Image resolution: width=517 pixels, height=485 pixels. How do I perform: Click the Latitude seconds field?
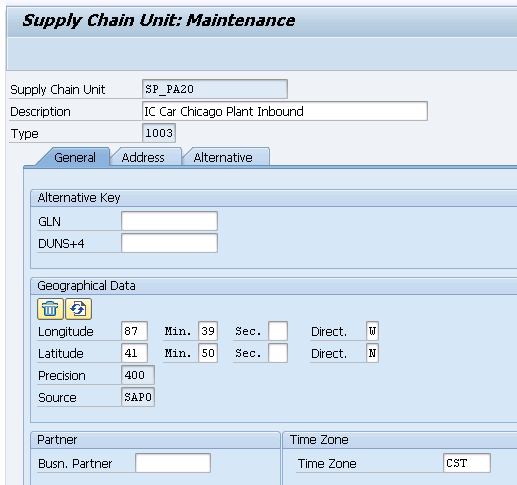[x=278, y=353]
